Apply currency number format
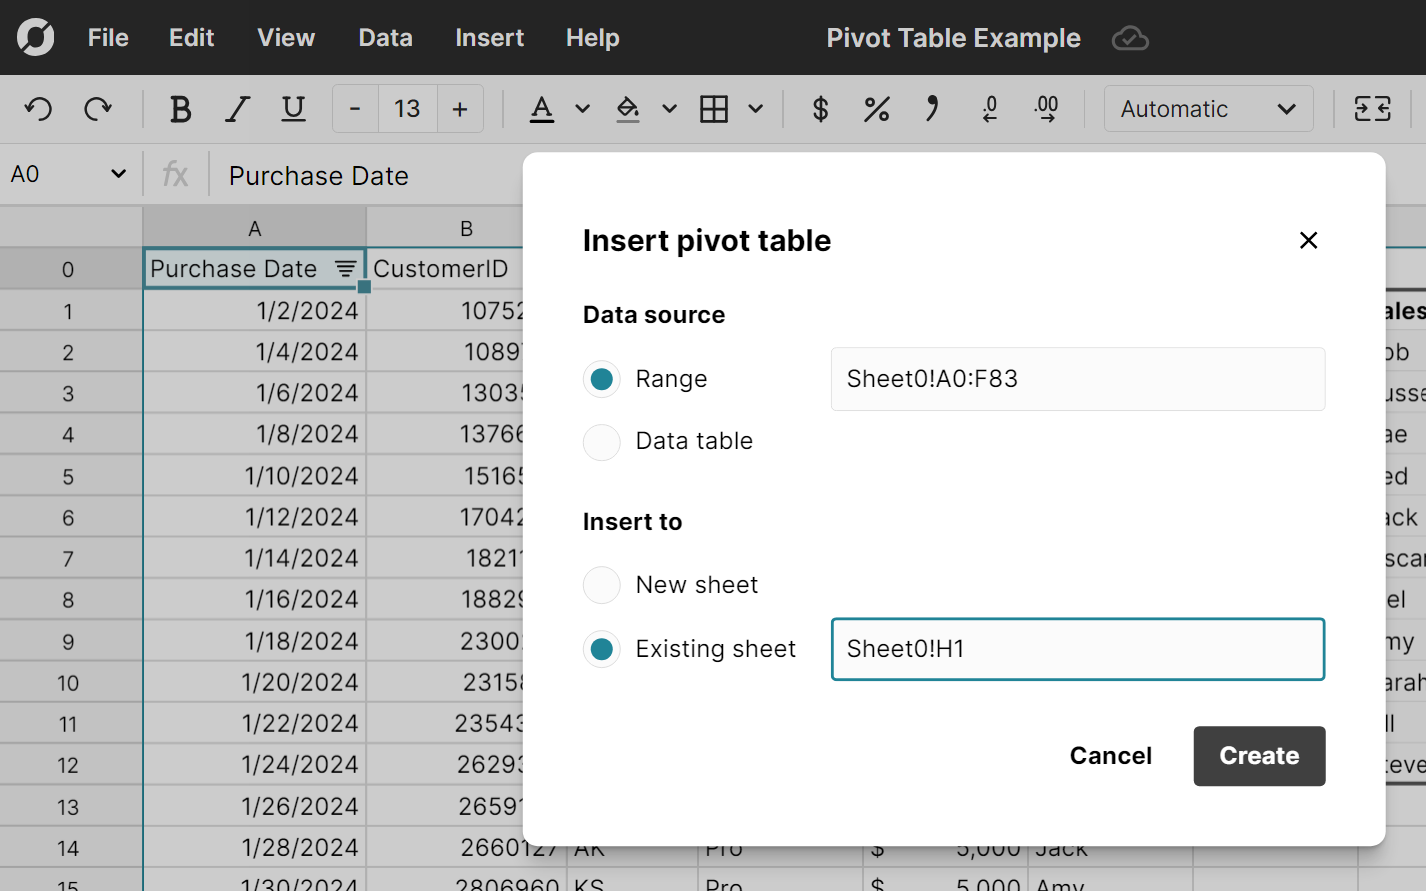 point(820,109)
